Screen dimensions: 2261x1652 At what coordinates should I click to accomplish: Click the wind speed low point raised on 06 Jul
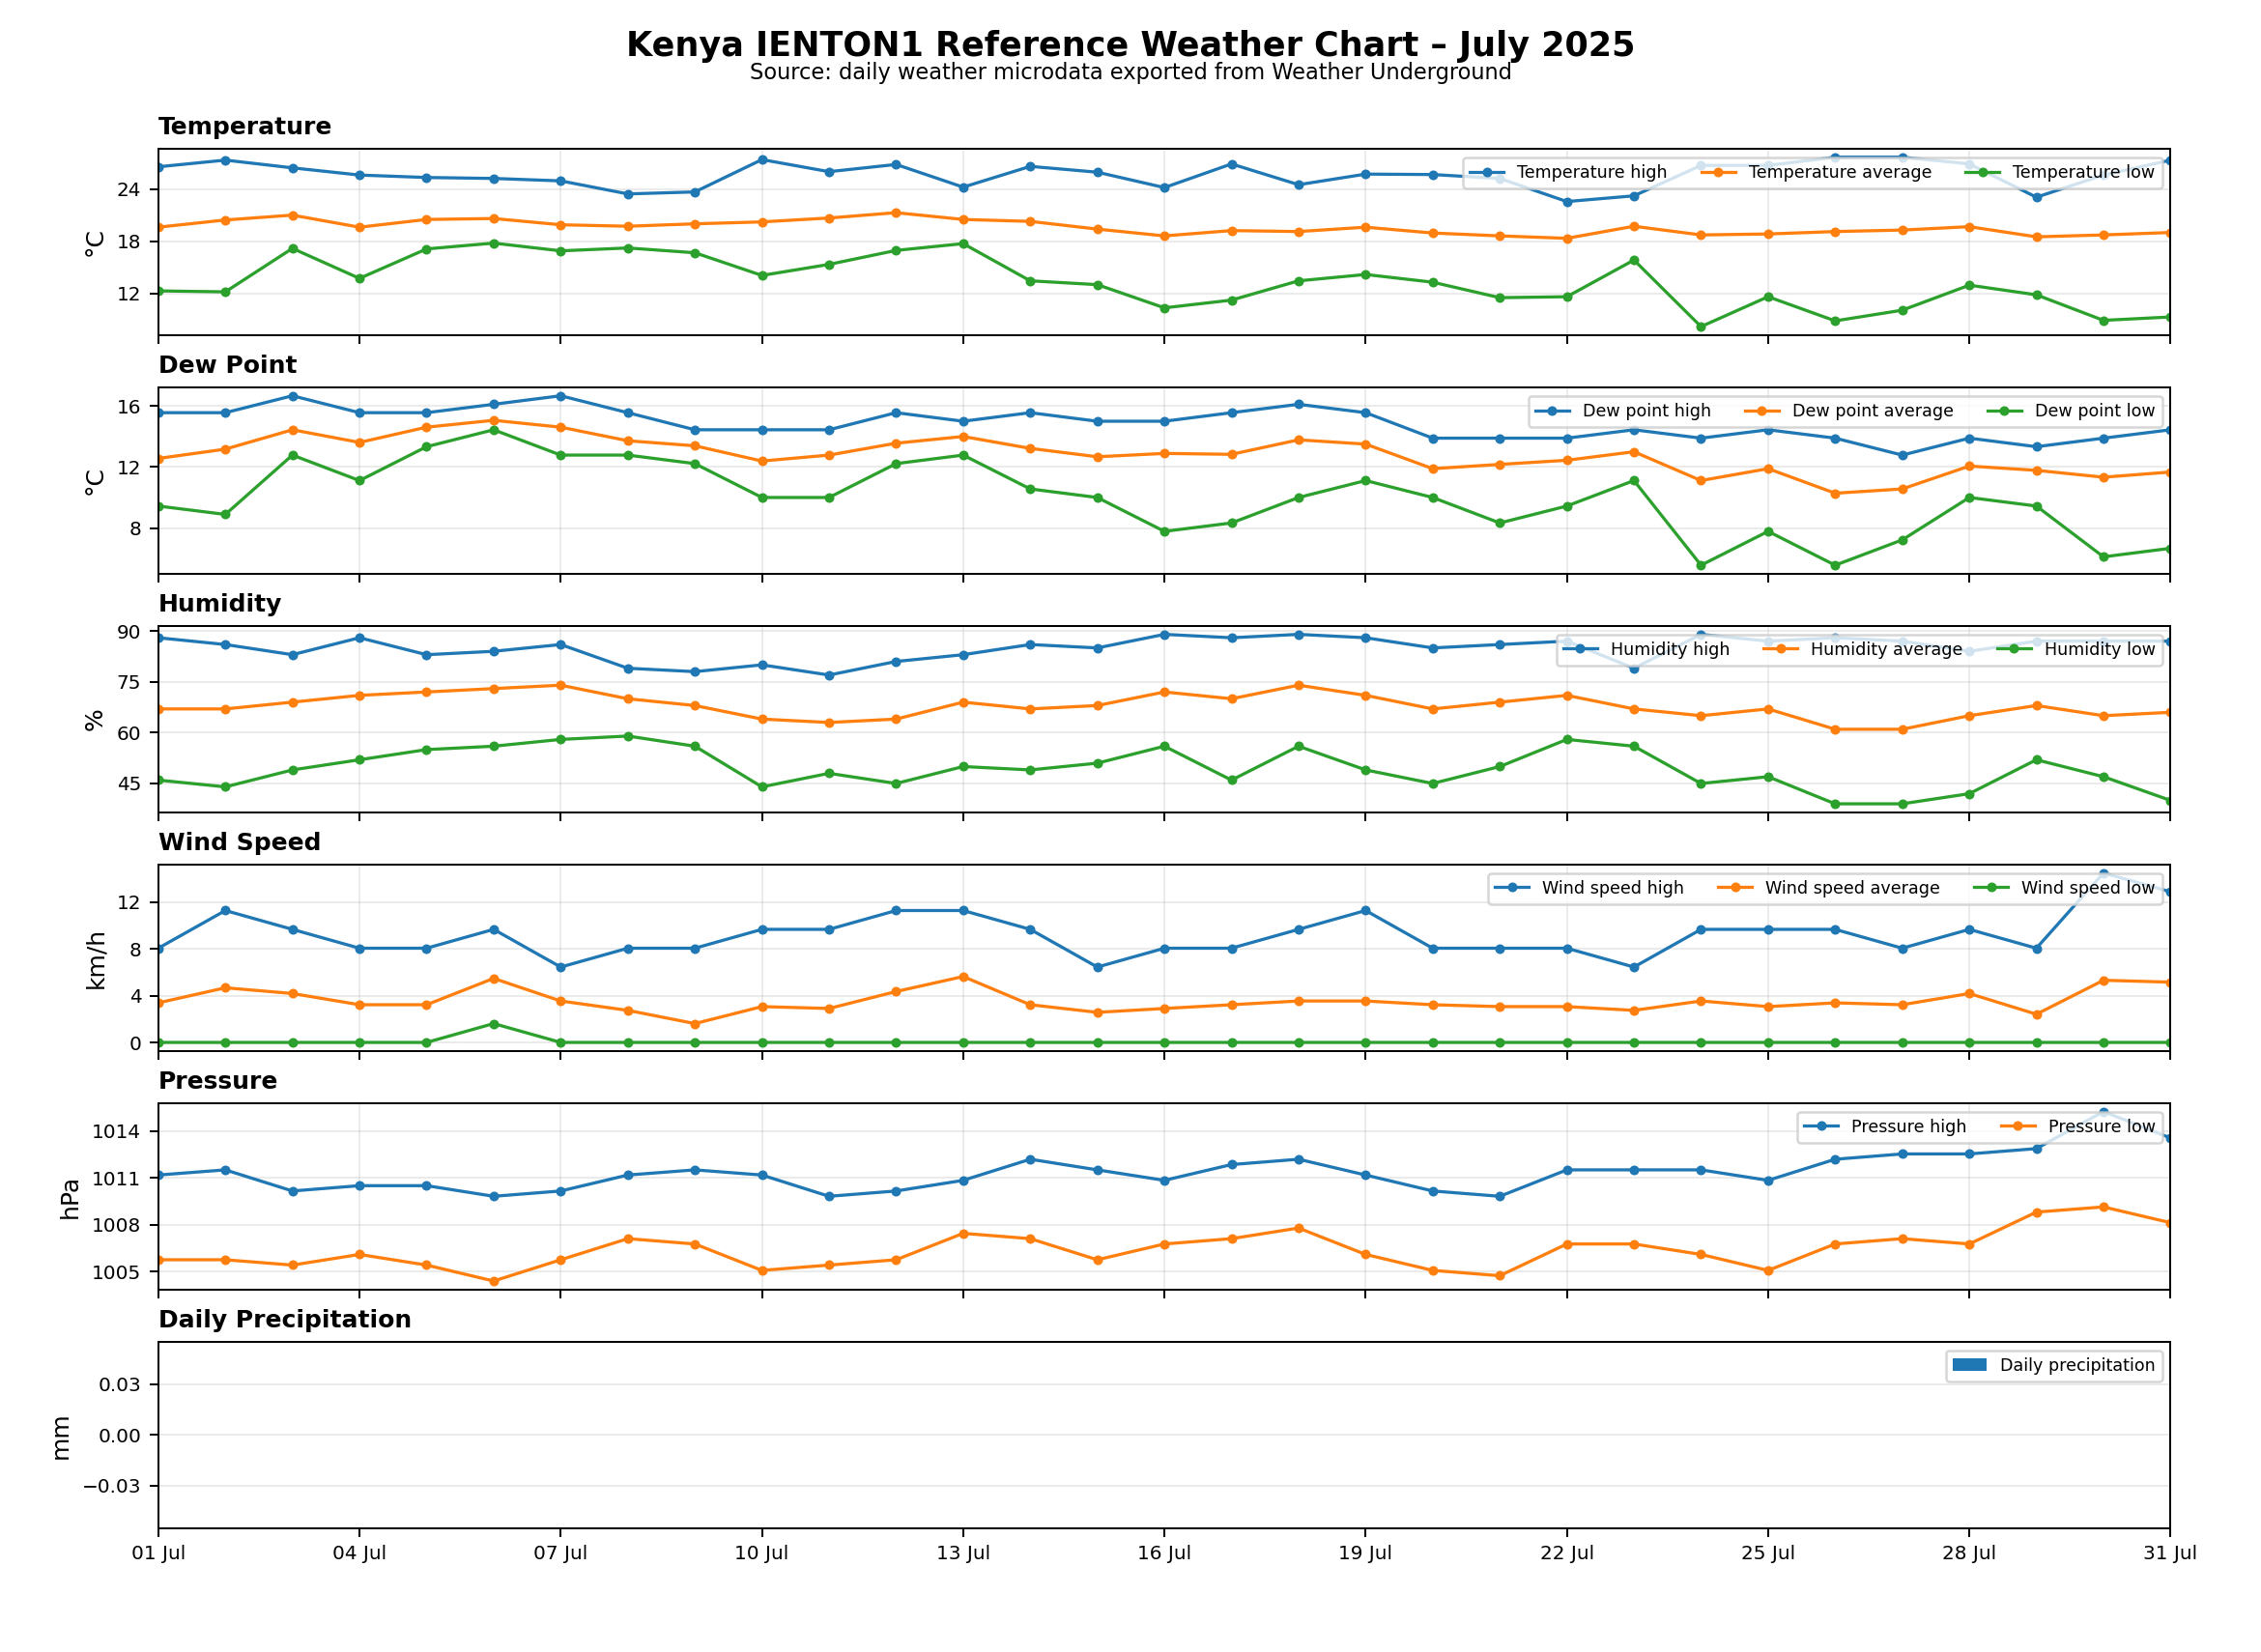click(494, 1024)
